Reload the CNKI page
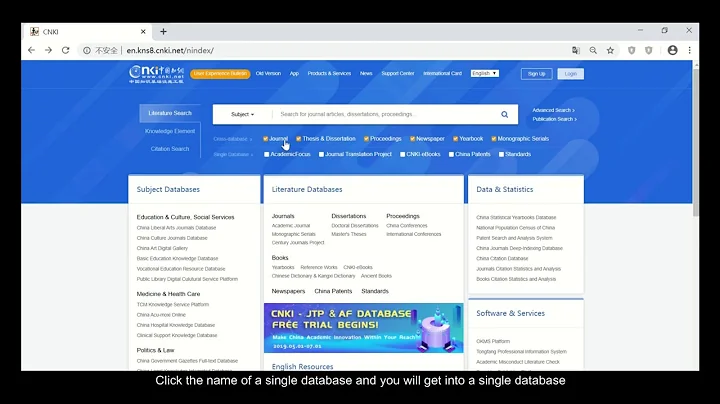 pos(66,50)
